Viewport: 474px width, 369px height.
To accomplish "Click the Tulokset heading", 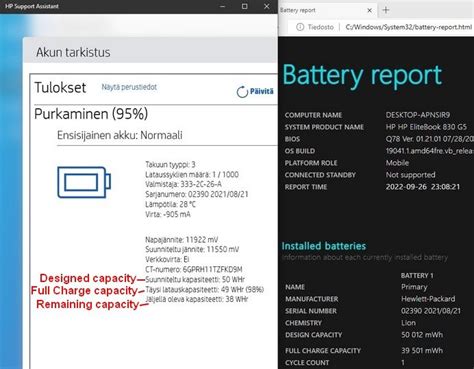I will (x=60, y=88).
